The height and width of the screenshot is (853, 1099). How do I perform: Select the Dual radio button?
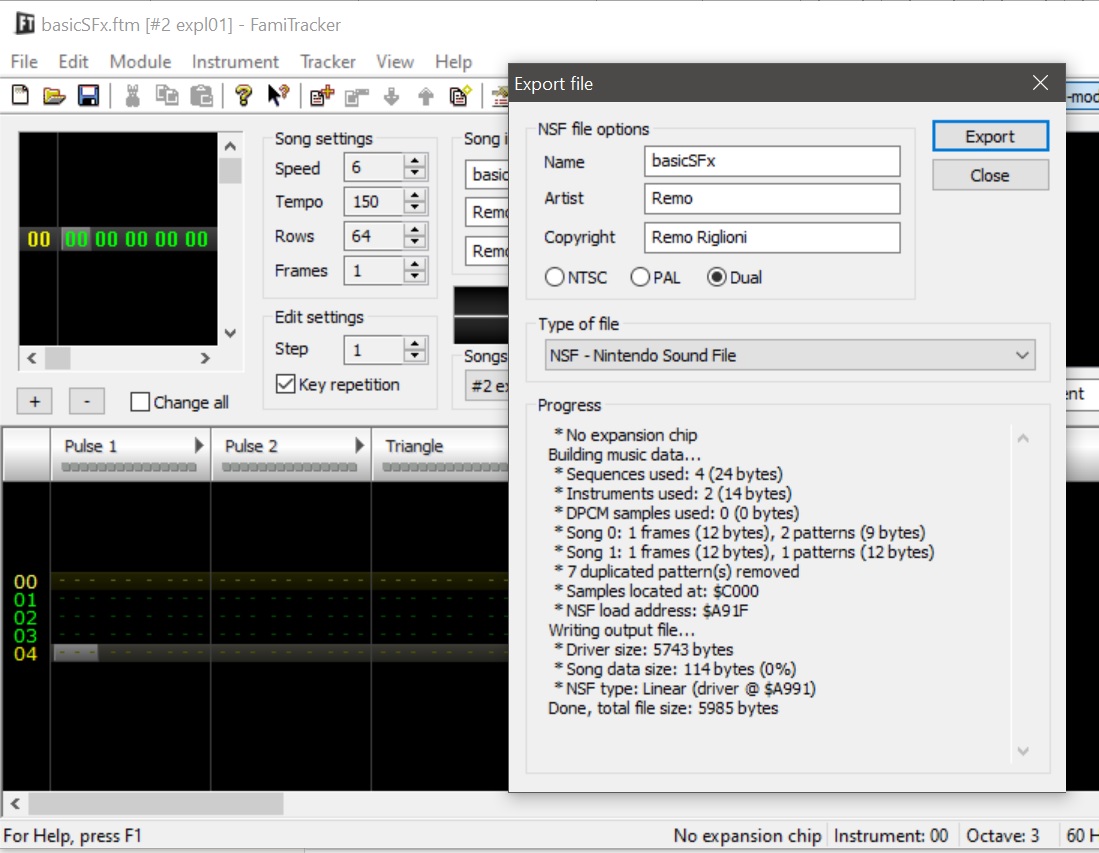tap(716, 277)
